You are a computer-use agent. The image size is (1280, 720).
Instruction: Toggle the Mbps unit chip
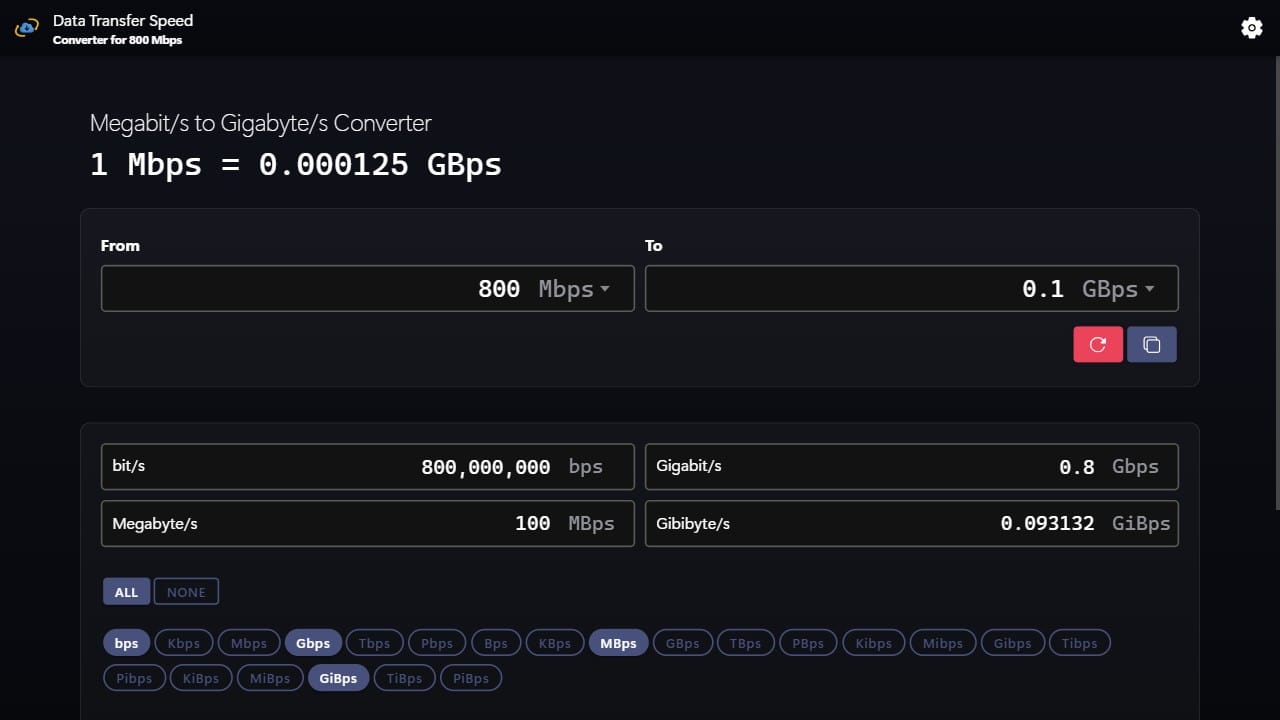click(x=249, y=643)
